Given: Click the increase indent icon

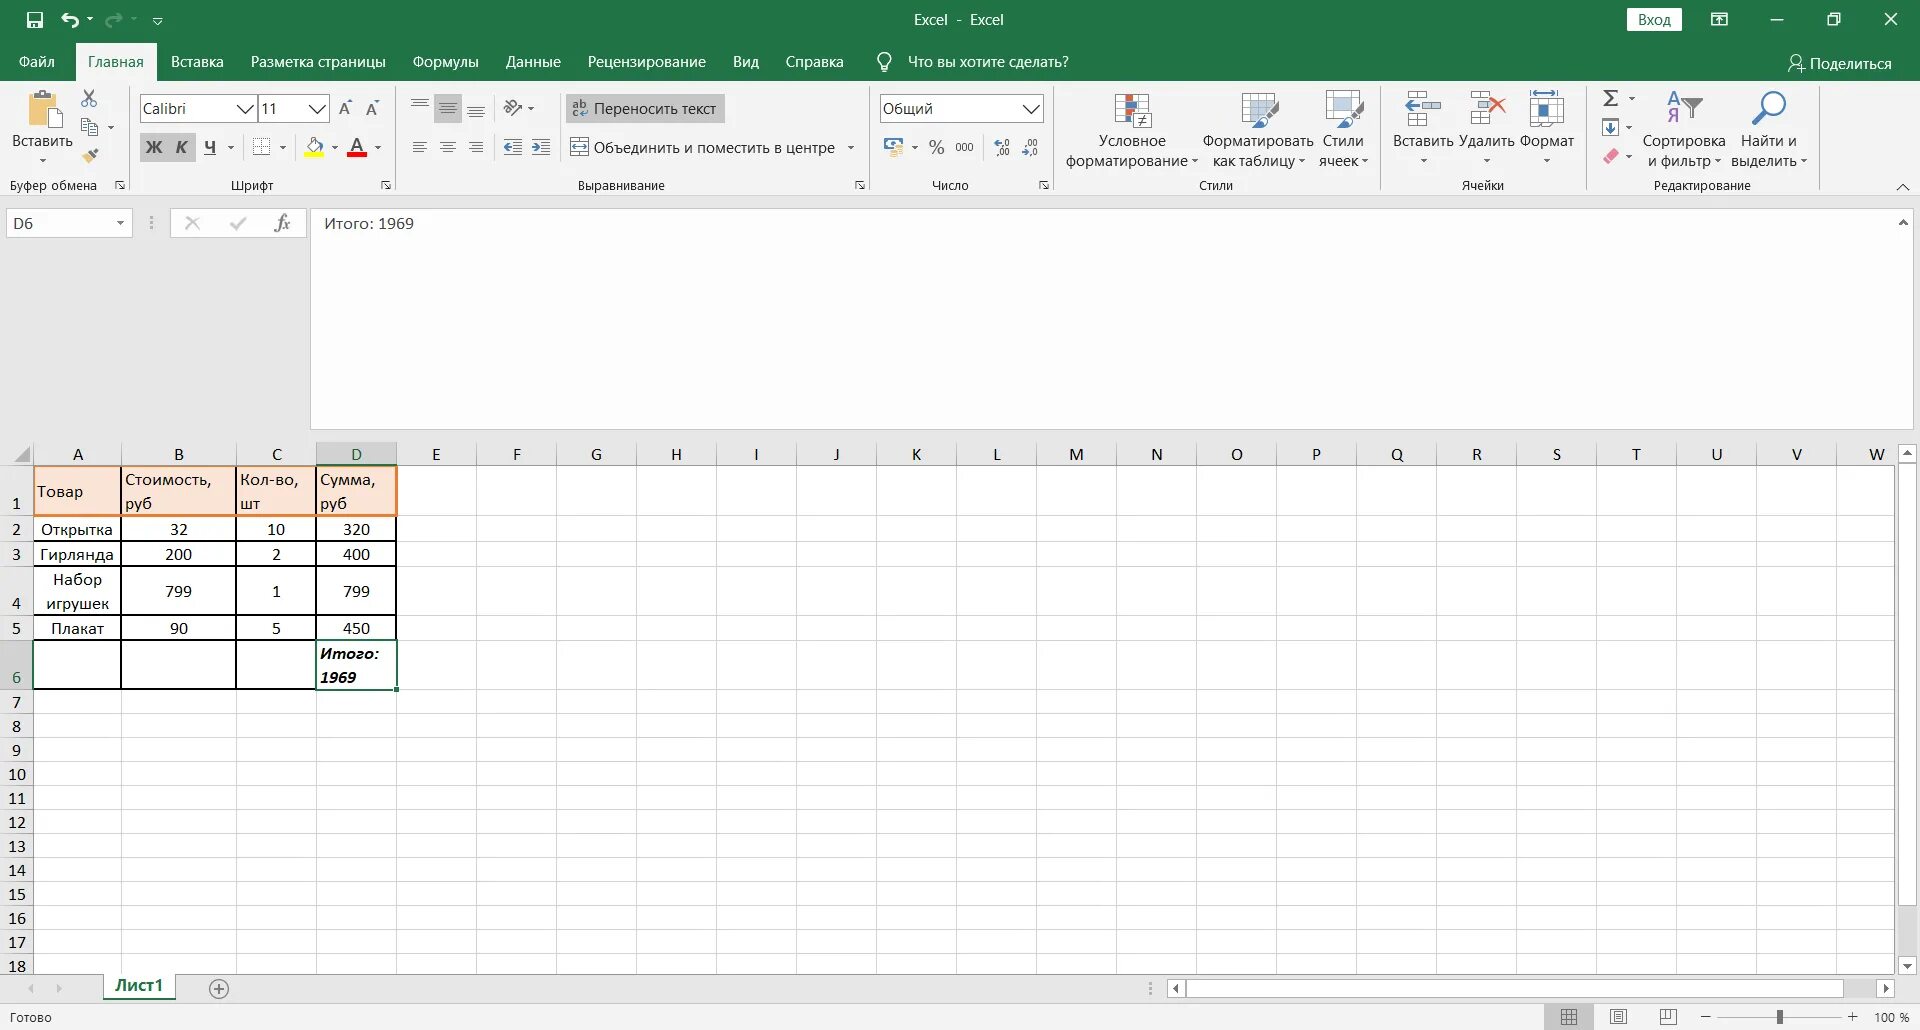Looking at the screenshot, I should (541, 147).
